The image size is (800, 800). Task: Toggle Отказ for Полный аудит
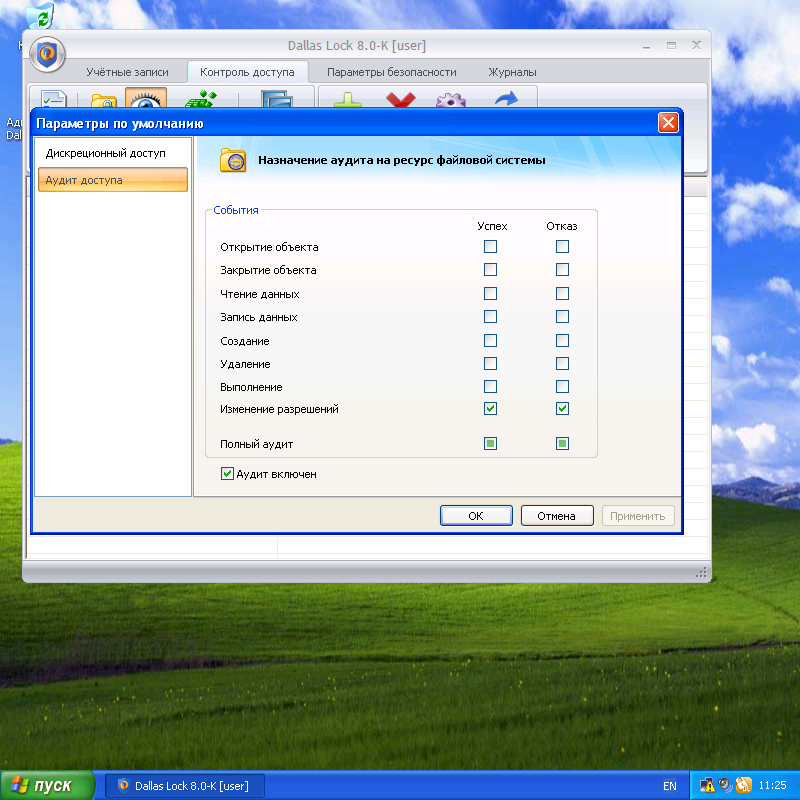point(562,443)
